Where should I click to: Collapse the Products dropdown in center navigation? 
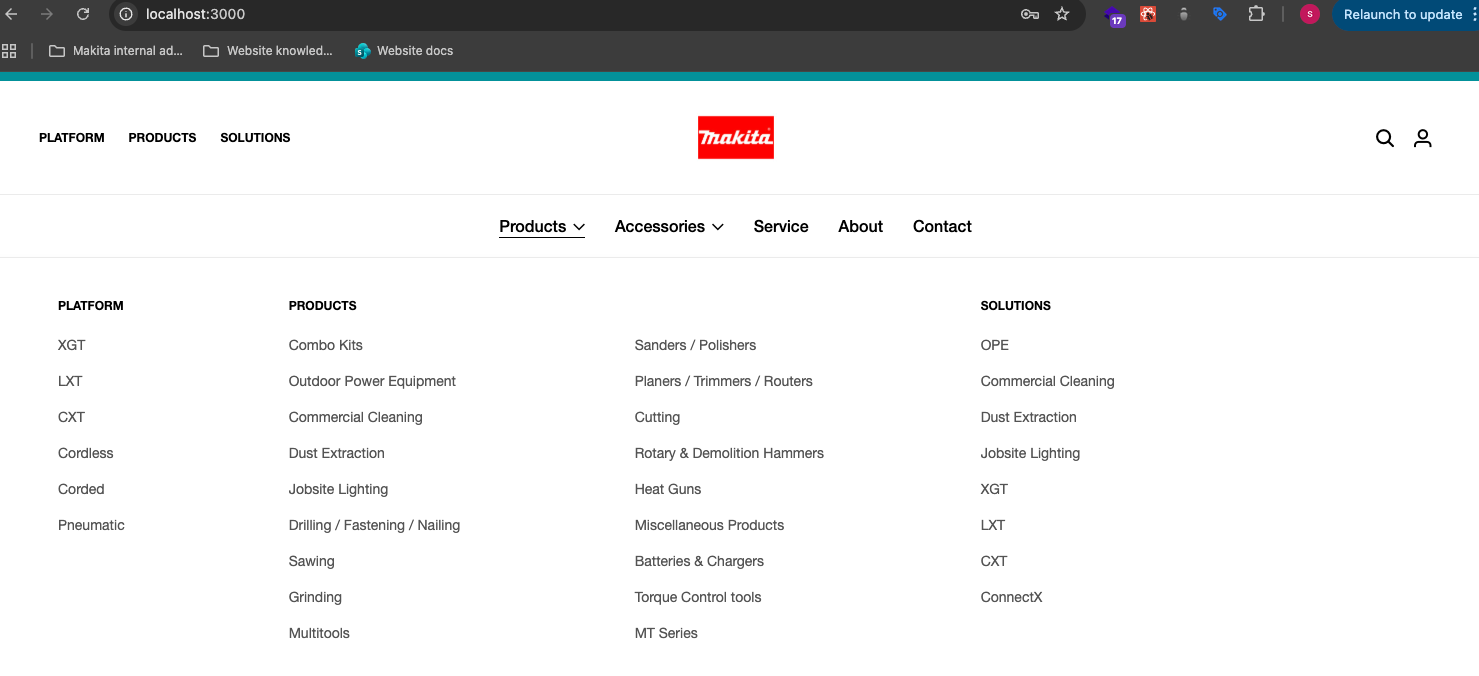tap(542, 226)
